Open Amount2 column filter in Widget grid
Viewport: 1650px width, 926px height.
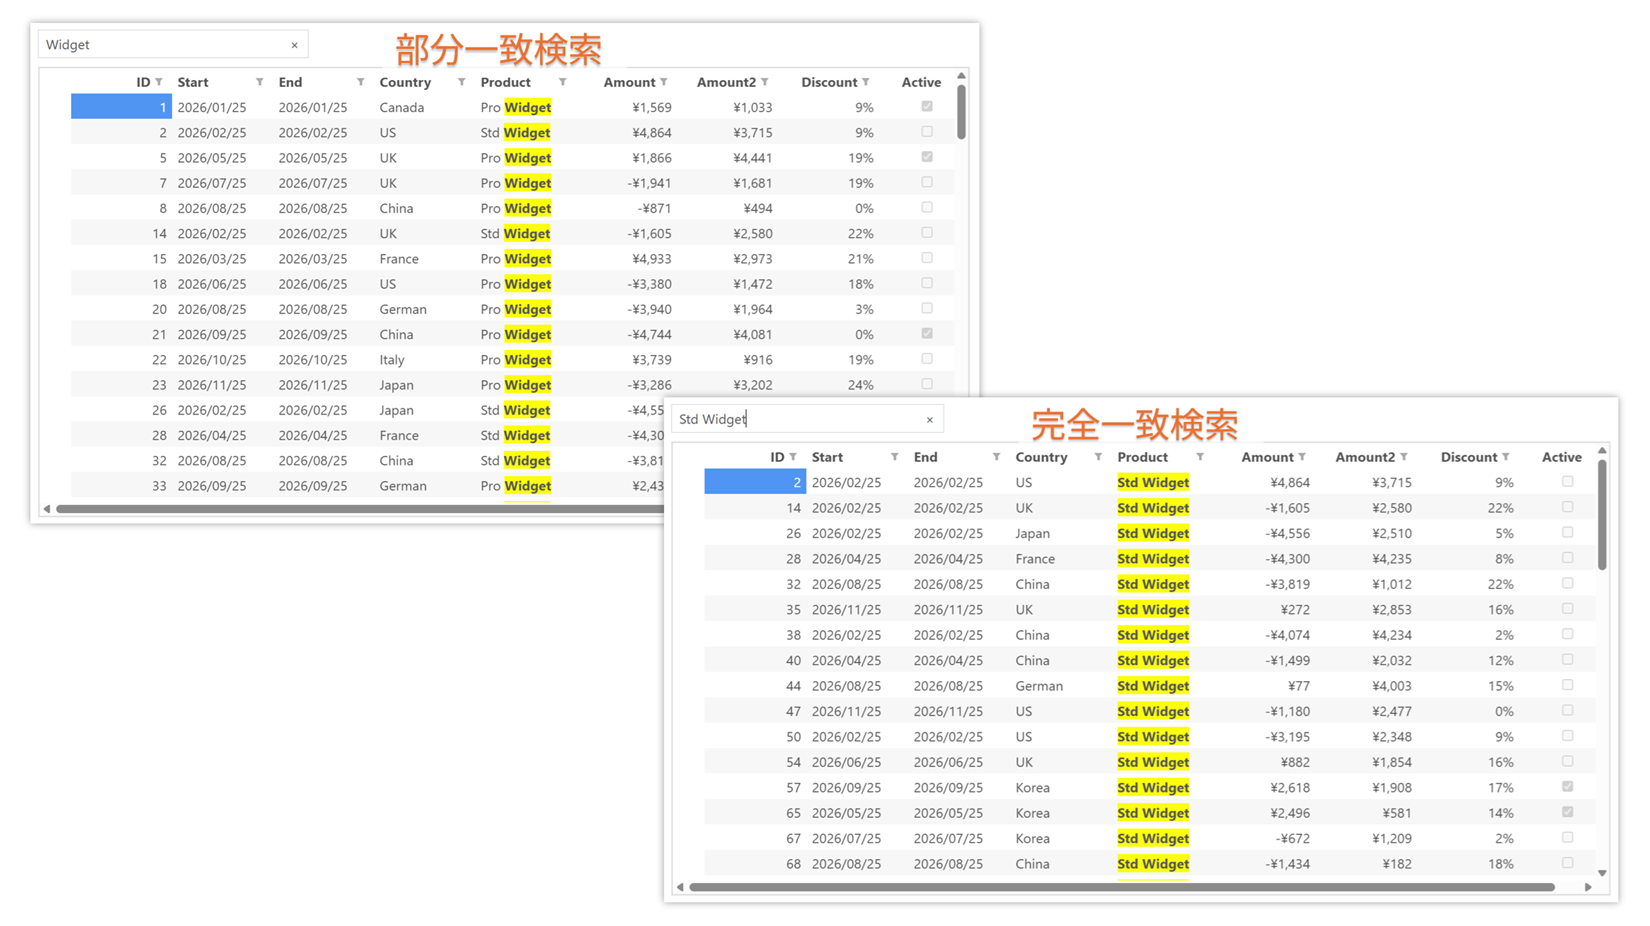(764, 82)
